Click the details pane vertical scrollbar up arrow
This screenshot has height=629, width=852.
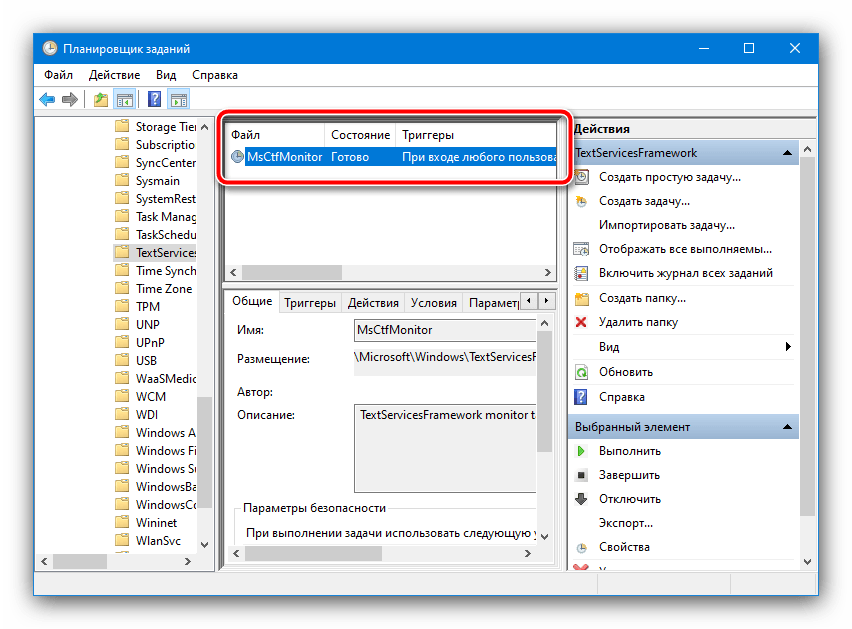544,323
